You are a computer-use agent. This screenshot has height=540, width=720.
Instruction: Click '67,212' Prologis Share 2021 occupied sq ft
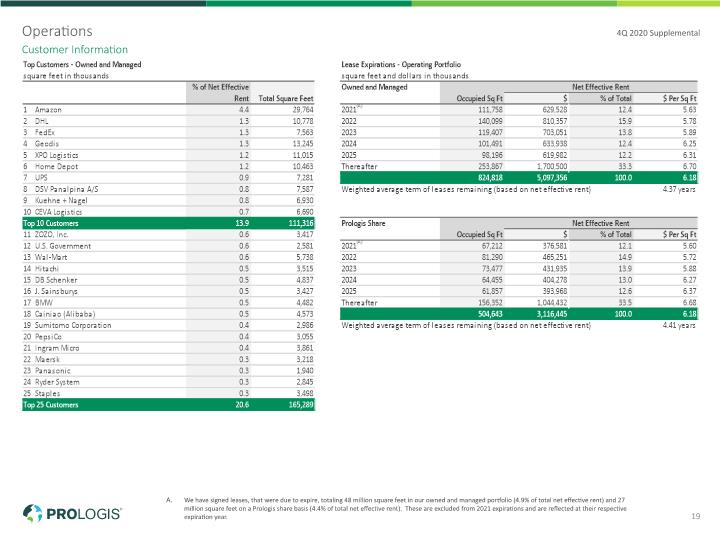492,246
